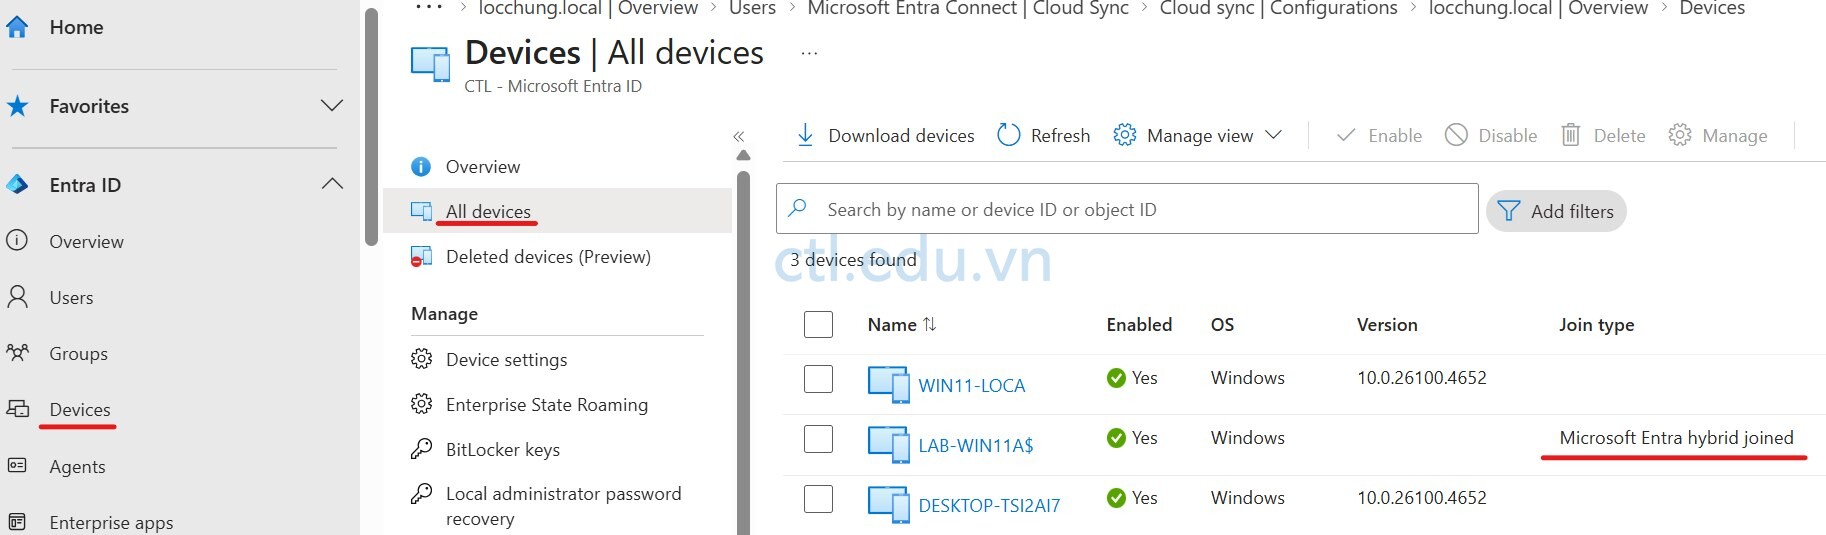This screenshot has width=1826, height=535.
Task: Click the Cloud sync | Configurations breadcrumb
Action: (x=1279, y=8)
